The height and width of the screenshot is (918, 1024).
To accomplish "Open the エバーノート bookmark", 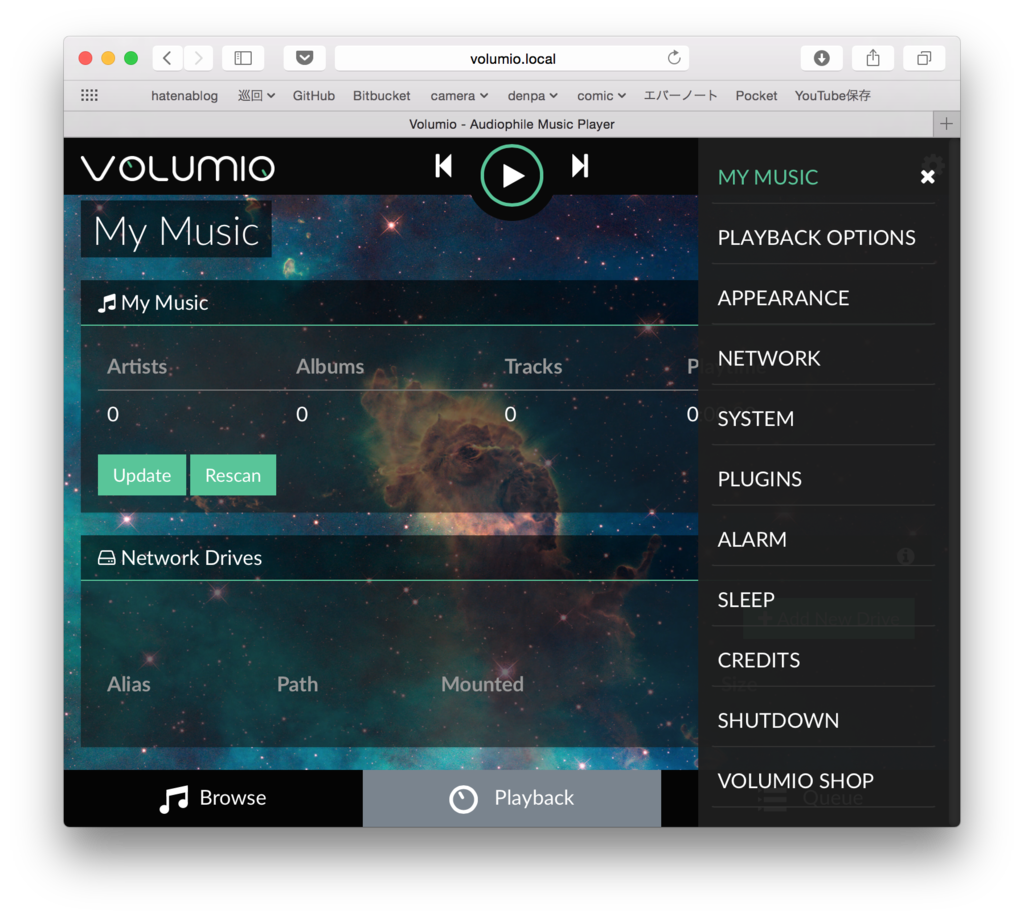I will tap(680, 95).
